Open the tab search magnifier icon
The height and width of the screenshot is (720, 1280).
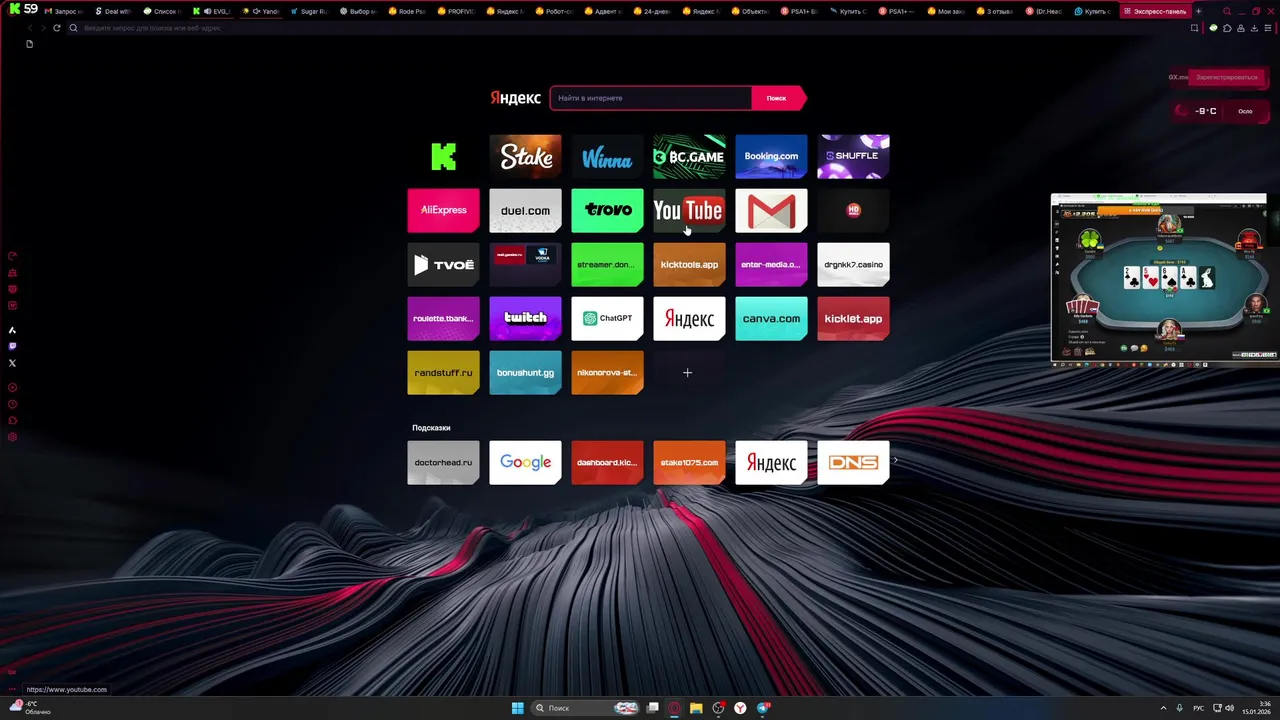click(1227, 11)
